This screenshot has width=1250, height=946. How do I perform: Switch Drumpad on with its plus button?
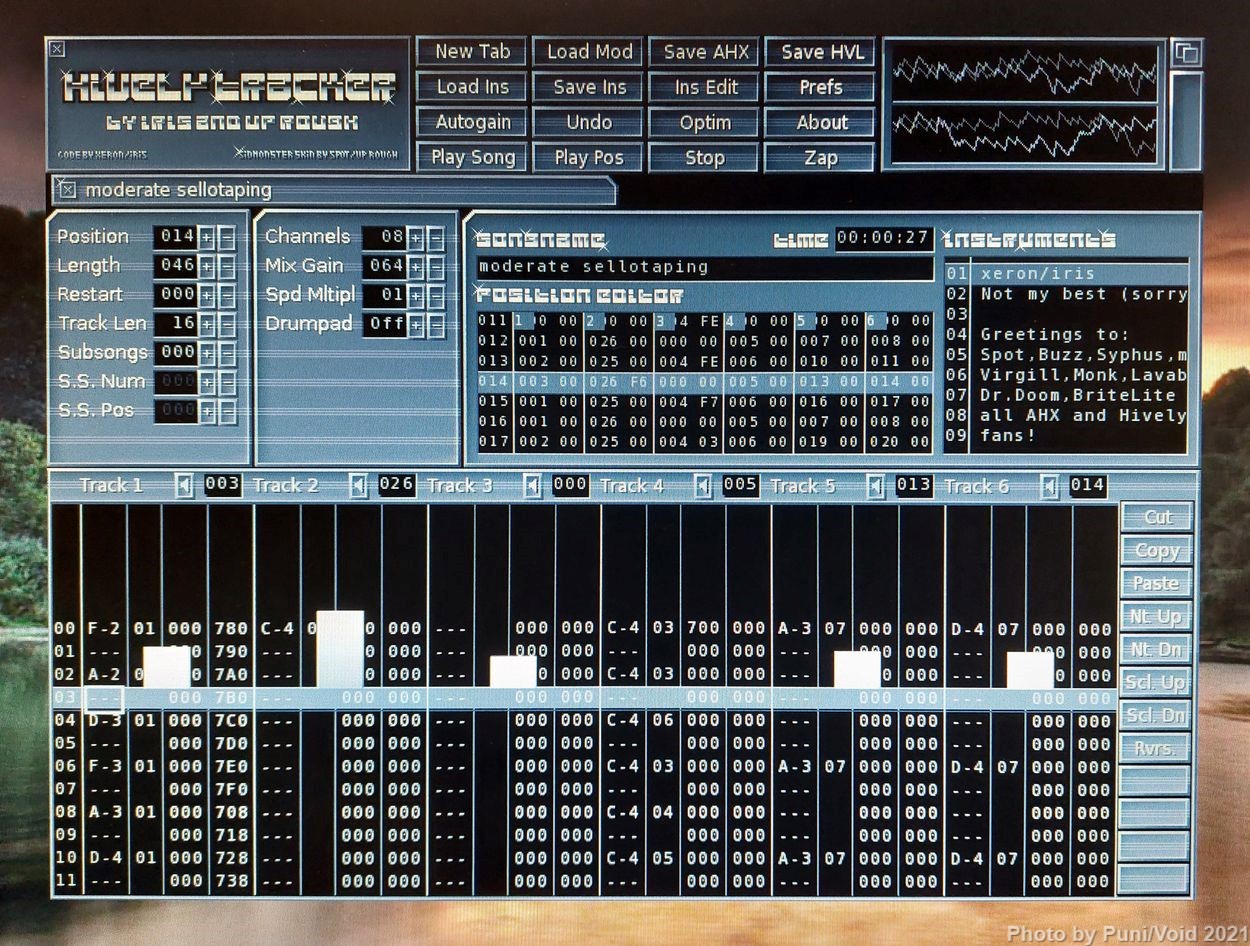(416, 325)
